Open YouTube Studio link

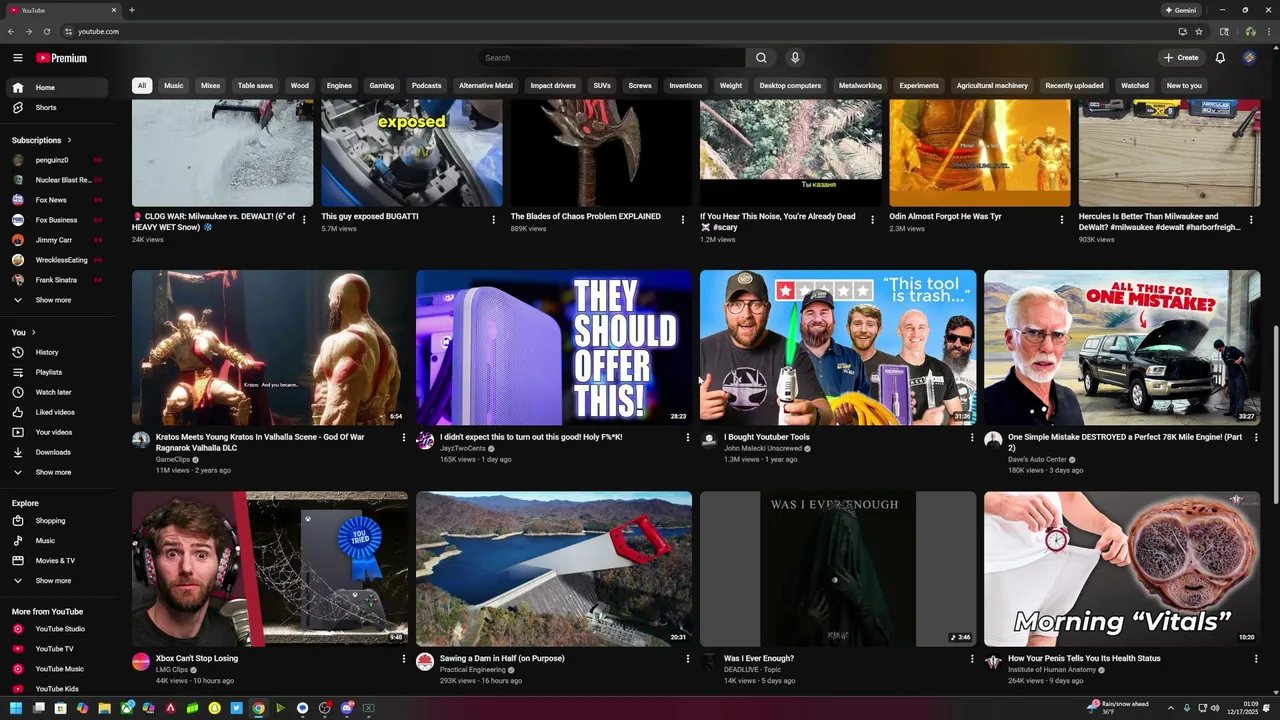tap(59, 629)
